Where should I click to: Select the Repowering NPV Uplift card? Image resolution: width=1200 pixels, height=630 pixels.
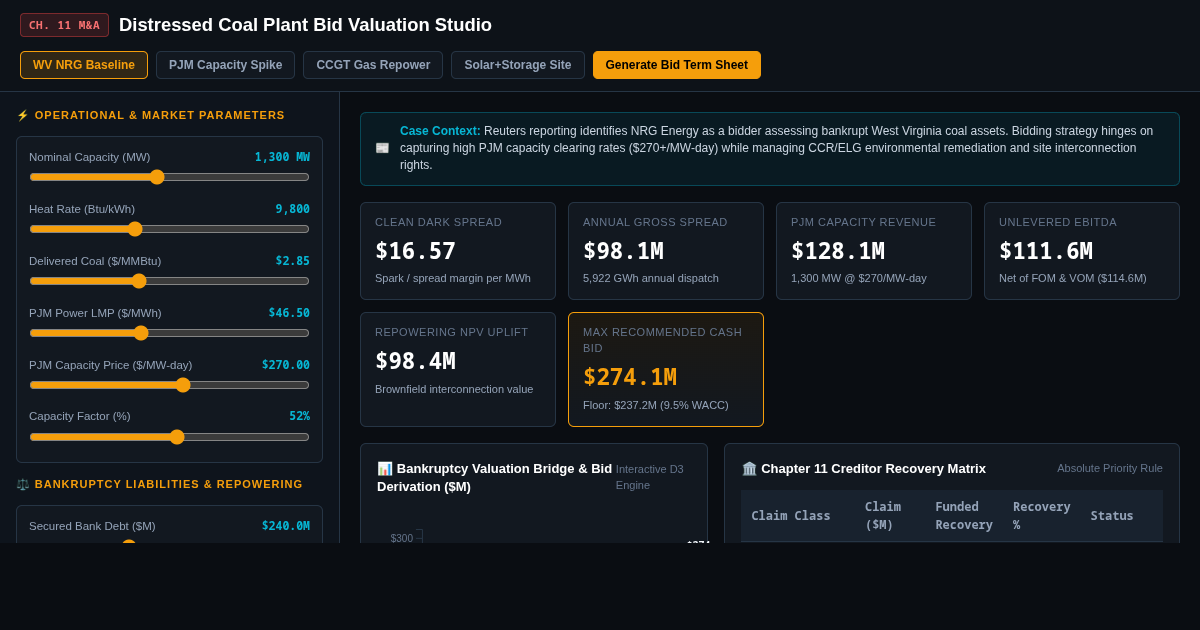point(458,370)
